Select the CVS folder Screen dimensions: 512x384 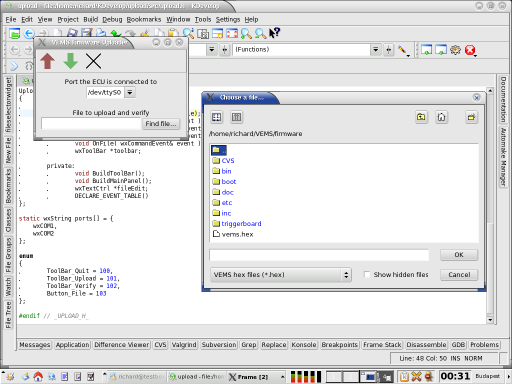pyautogui.click(x=224, y=161)
